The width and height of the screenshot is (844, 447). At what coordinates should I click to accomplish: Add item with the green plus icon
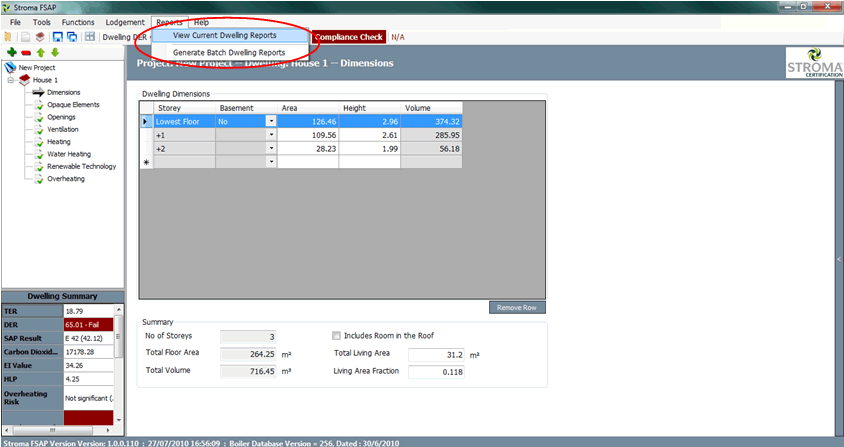(x=11, y=52)
